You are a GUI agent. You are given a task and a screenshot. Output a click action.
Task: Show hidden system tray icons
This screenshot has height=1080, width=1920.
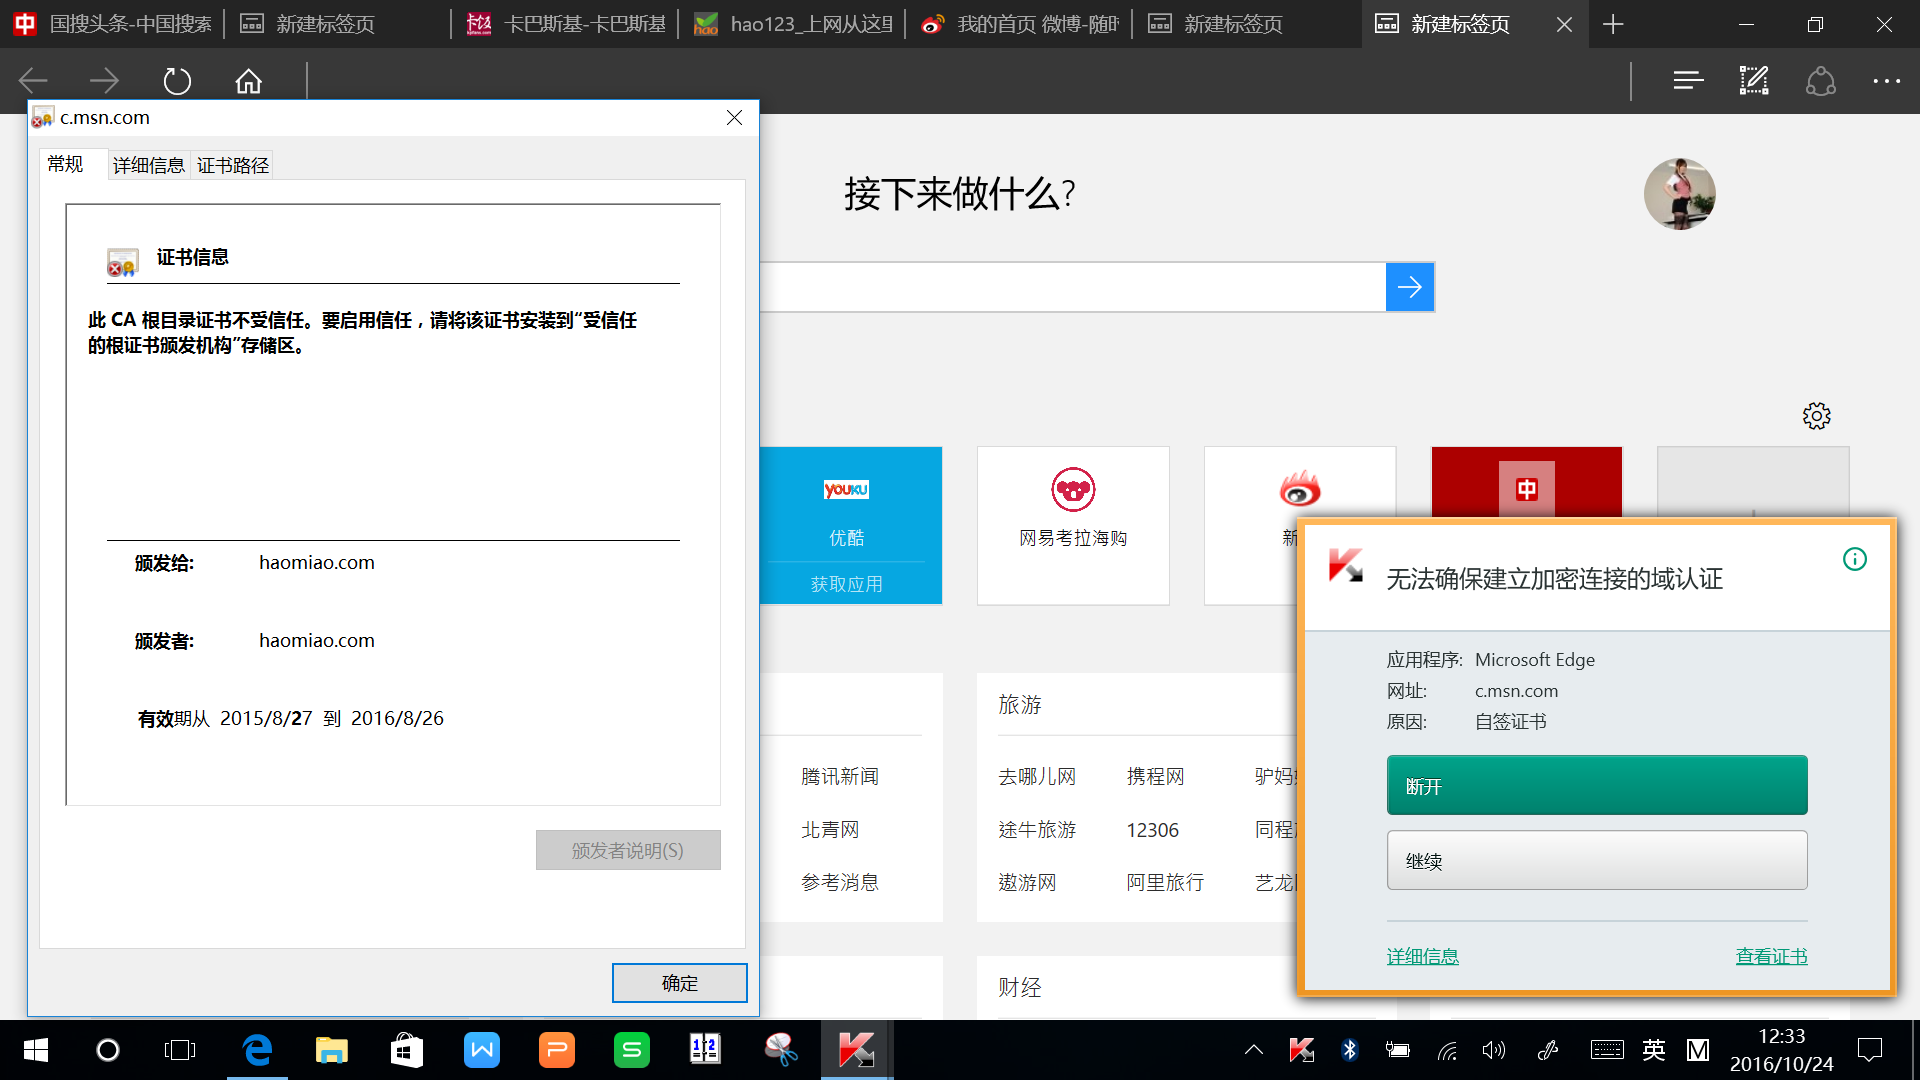[x=1254, y=1050]
